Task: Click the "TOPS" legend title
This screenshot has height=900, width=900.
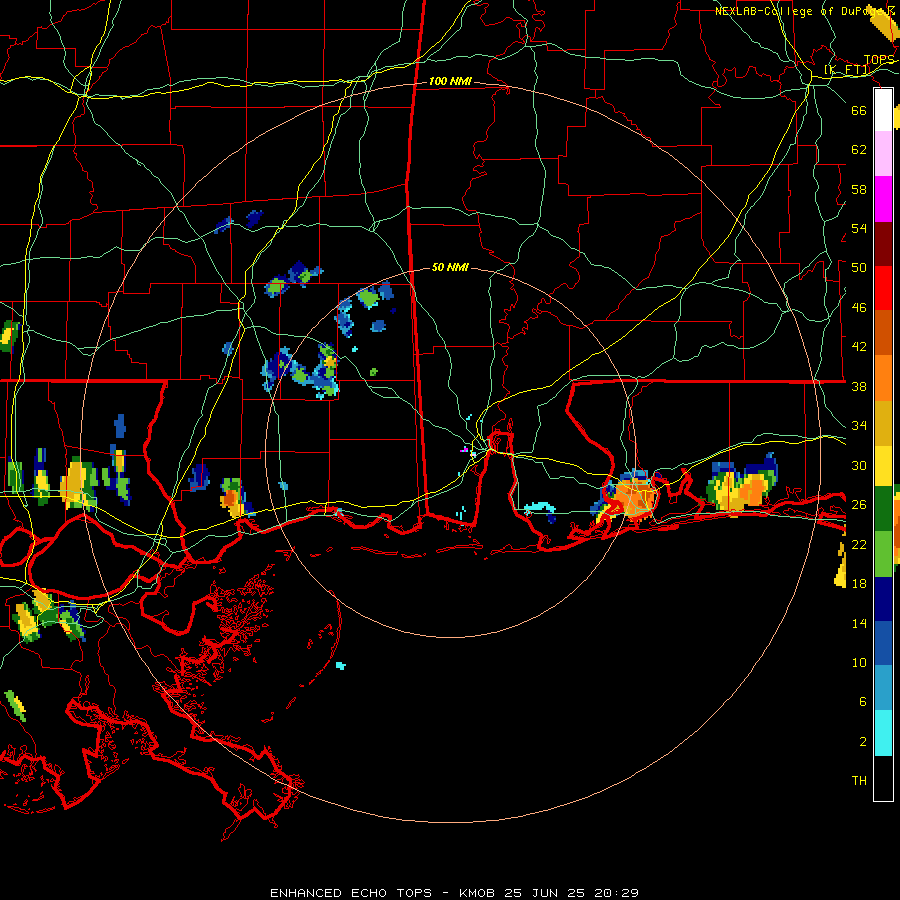Action: [x=879, y=60]
